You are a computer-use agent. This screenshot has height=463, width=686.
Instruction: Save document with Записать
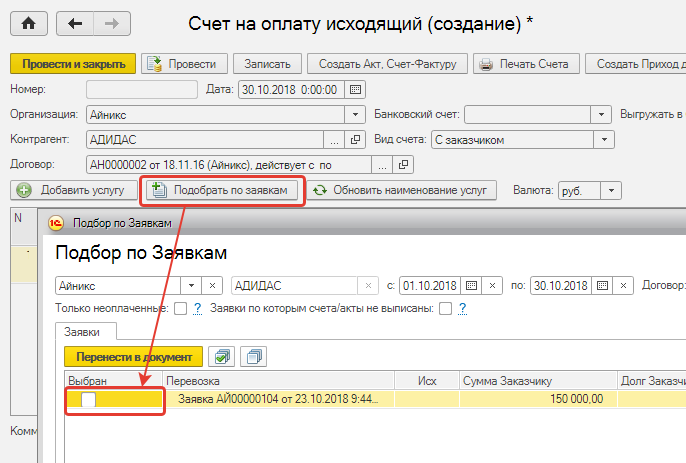tap(267, 64)
